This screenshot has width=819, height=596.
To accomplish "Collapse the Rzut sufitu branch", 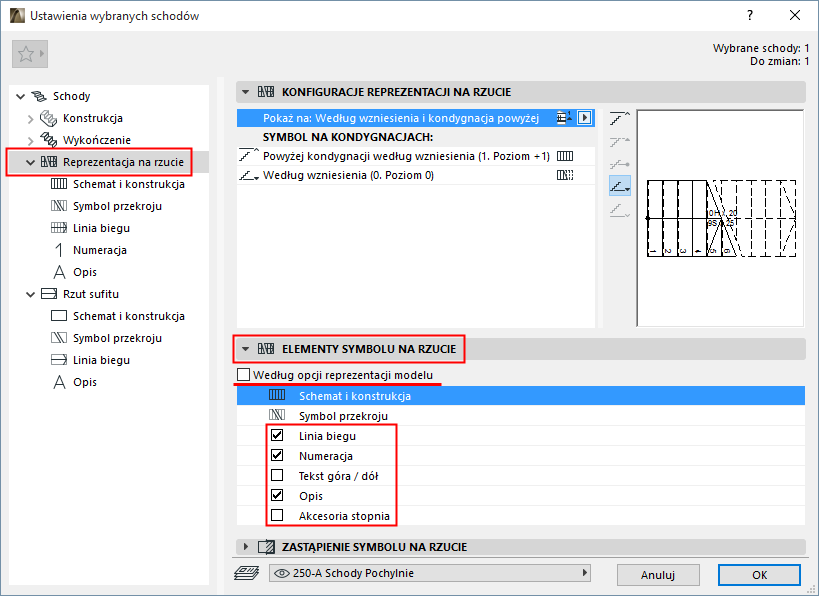I will coord(30,295).
